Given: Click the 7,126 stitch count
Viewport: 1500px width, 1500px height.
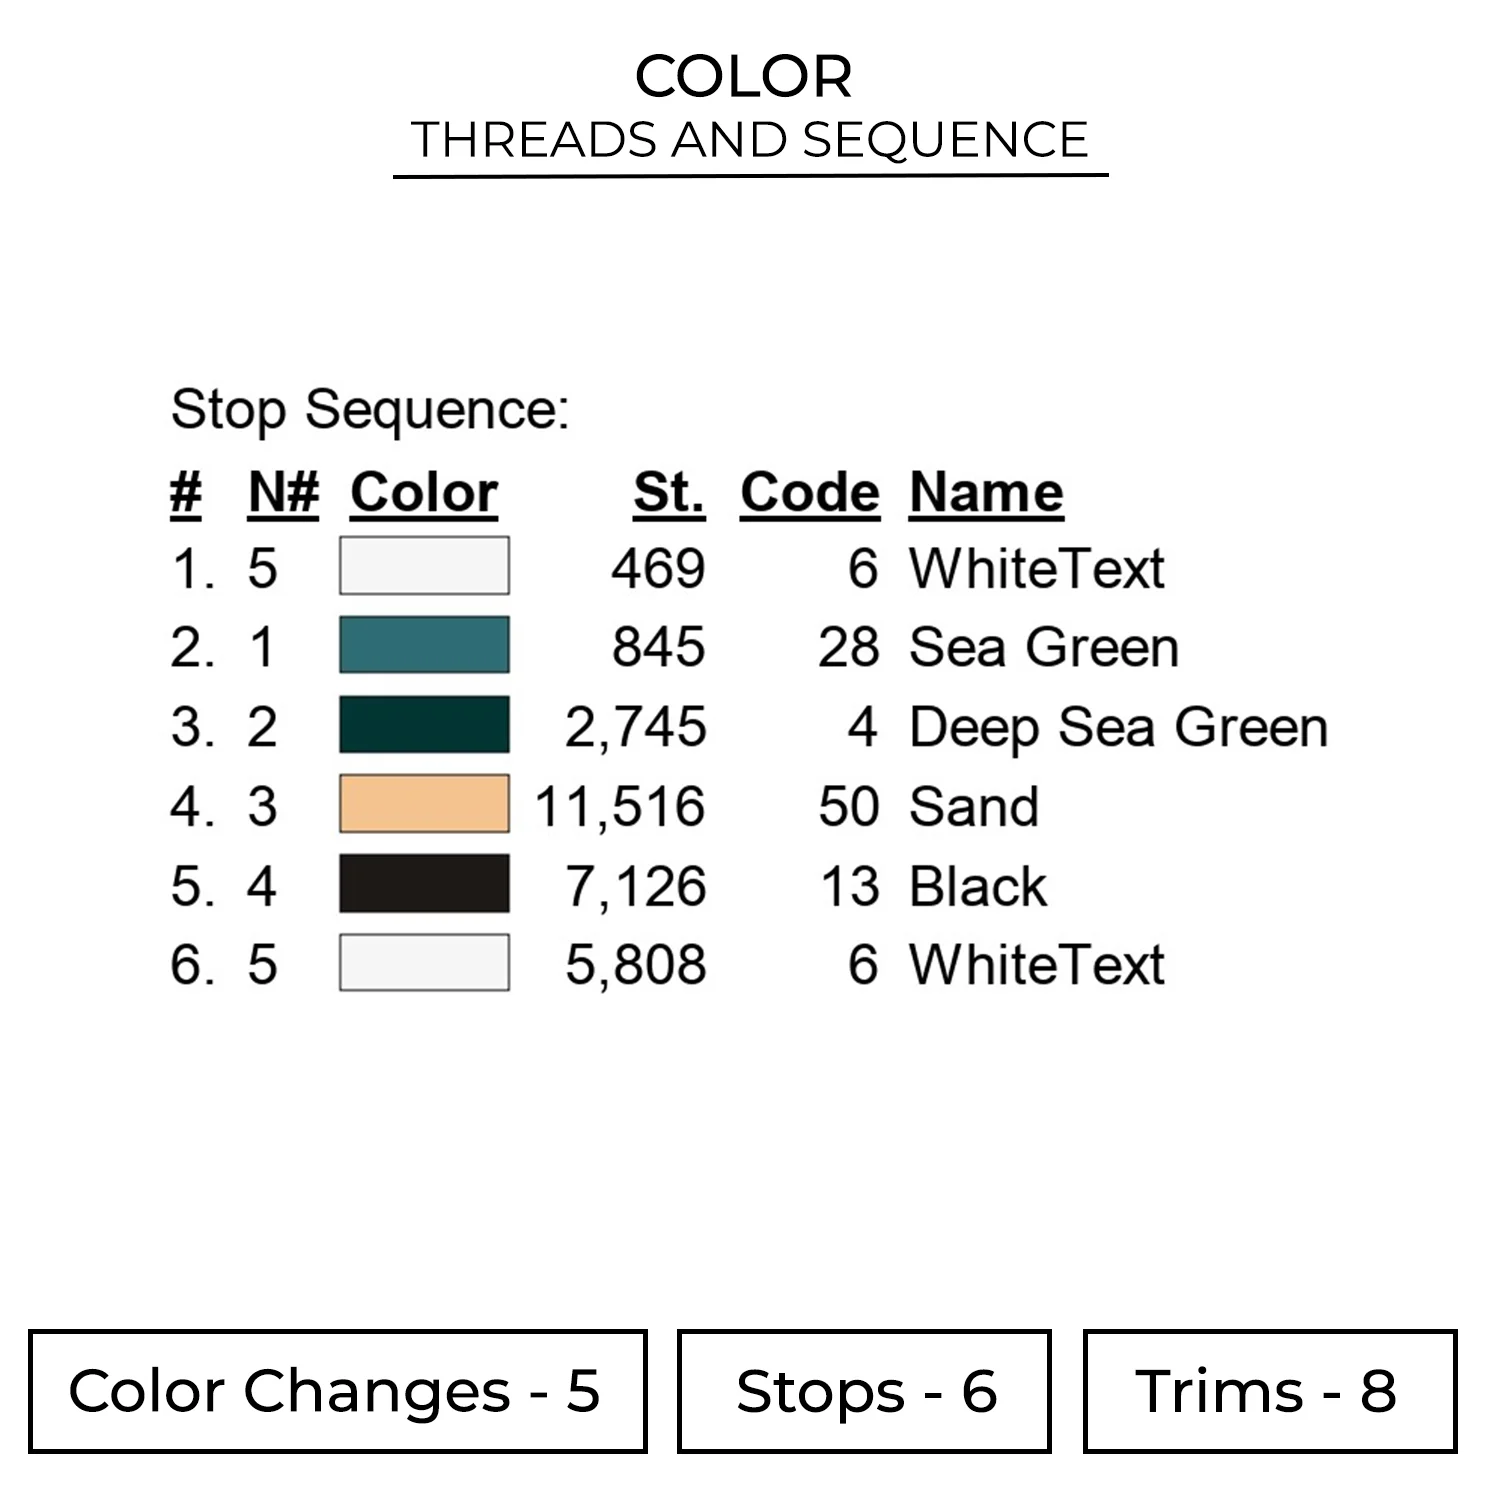Looking at the screenshot, I should point(636,886).
